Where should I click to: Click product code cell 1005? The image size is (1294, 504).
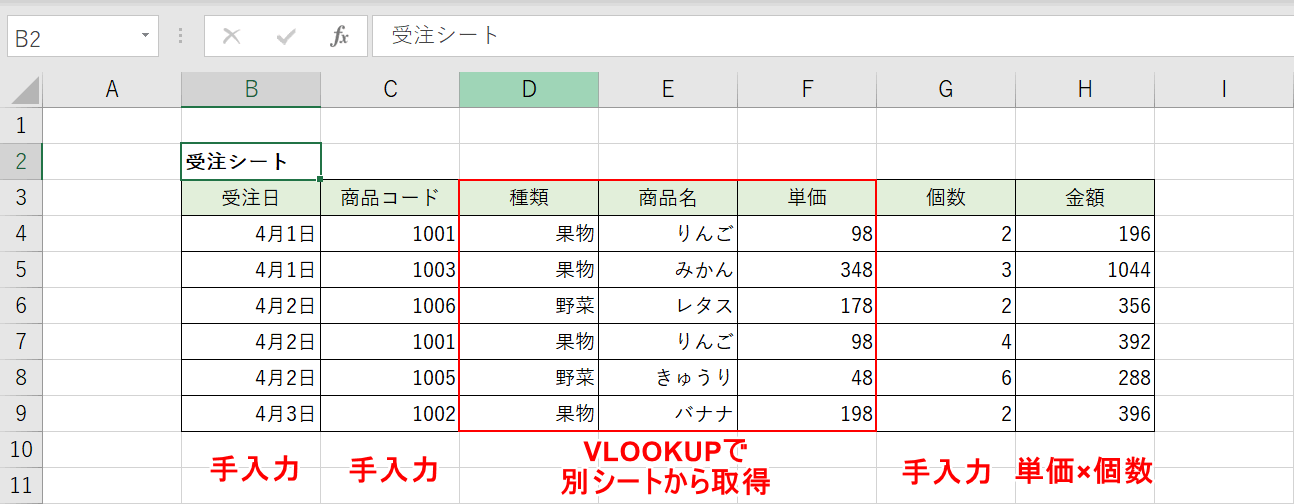(390, 378)
